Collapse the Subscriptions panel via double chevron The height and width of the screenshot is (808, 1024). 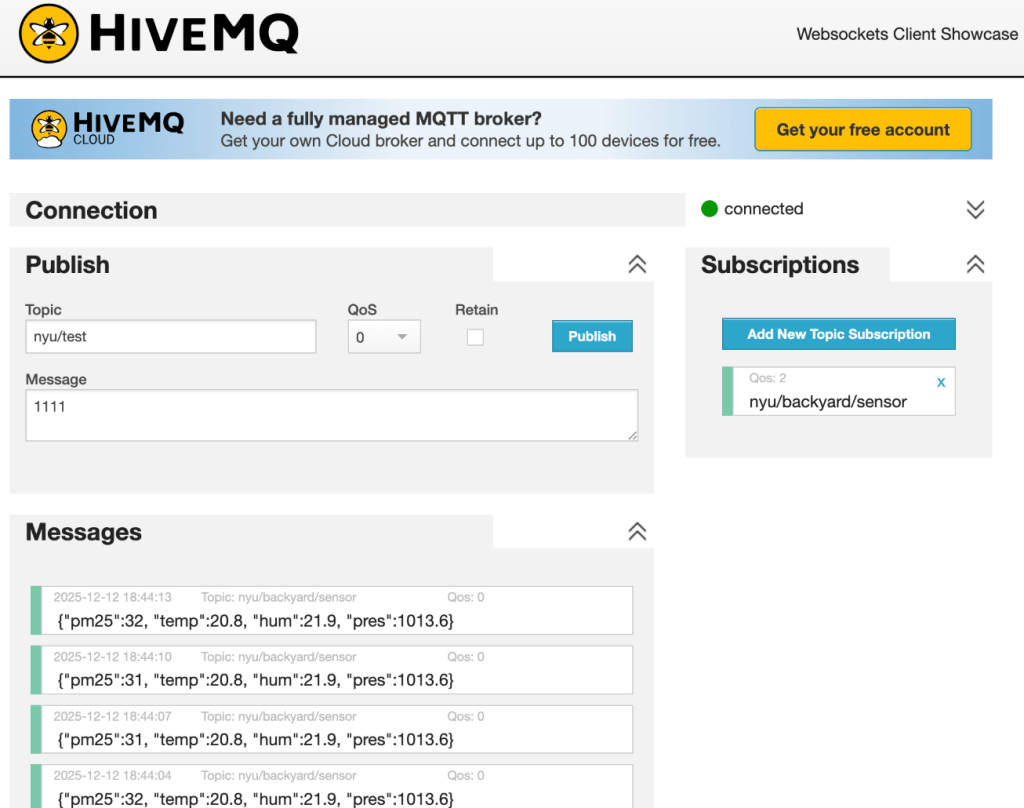click(975, 264)
